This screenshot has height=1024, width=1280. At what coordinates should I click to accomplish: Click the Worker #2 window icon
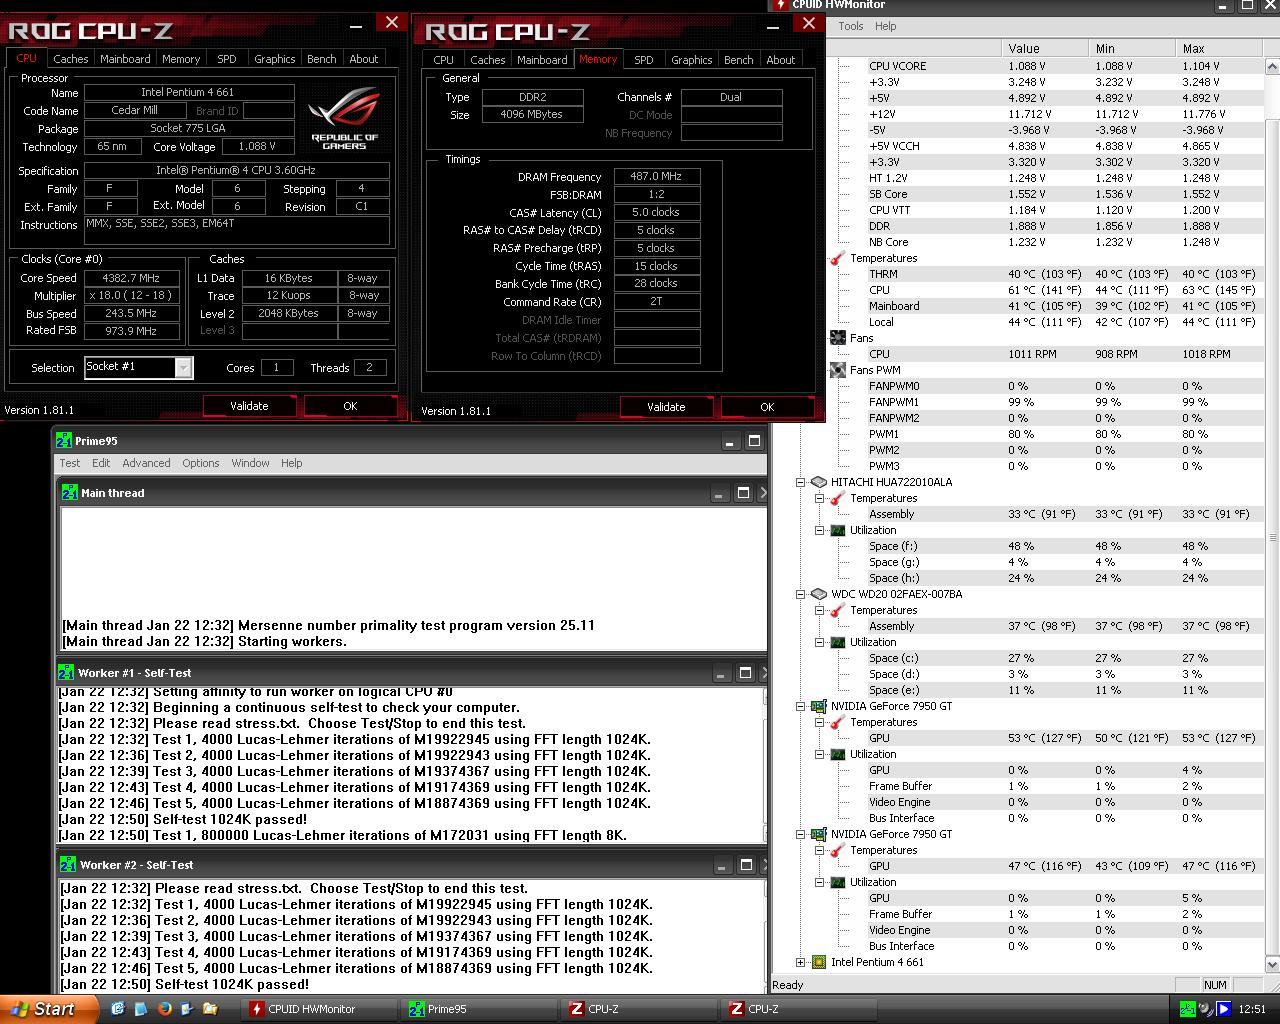coord(68,864)
